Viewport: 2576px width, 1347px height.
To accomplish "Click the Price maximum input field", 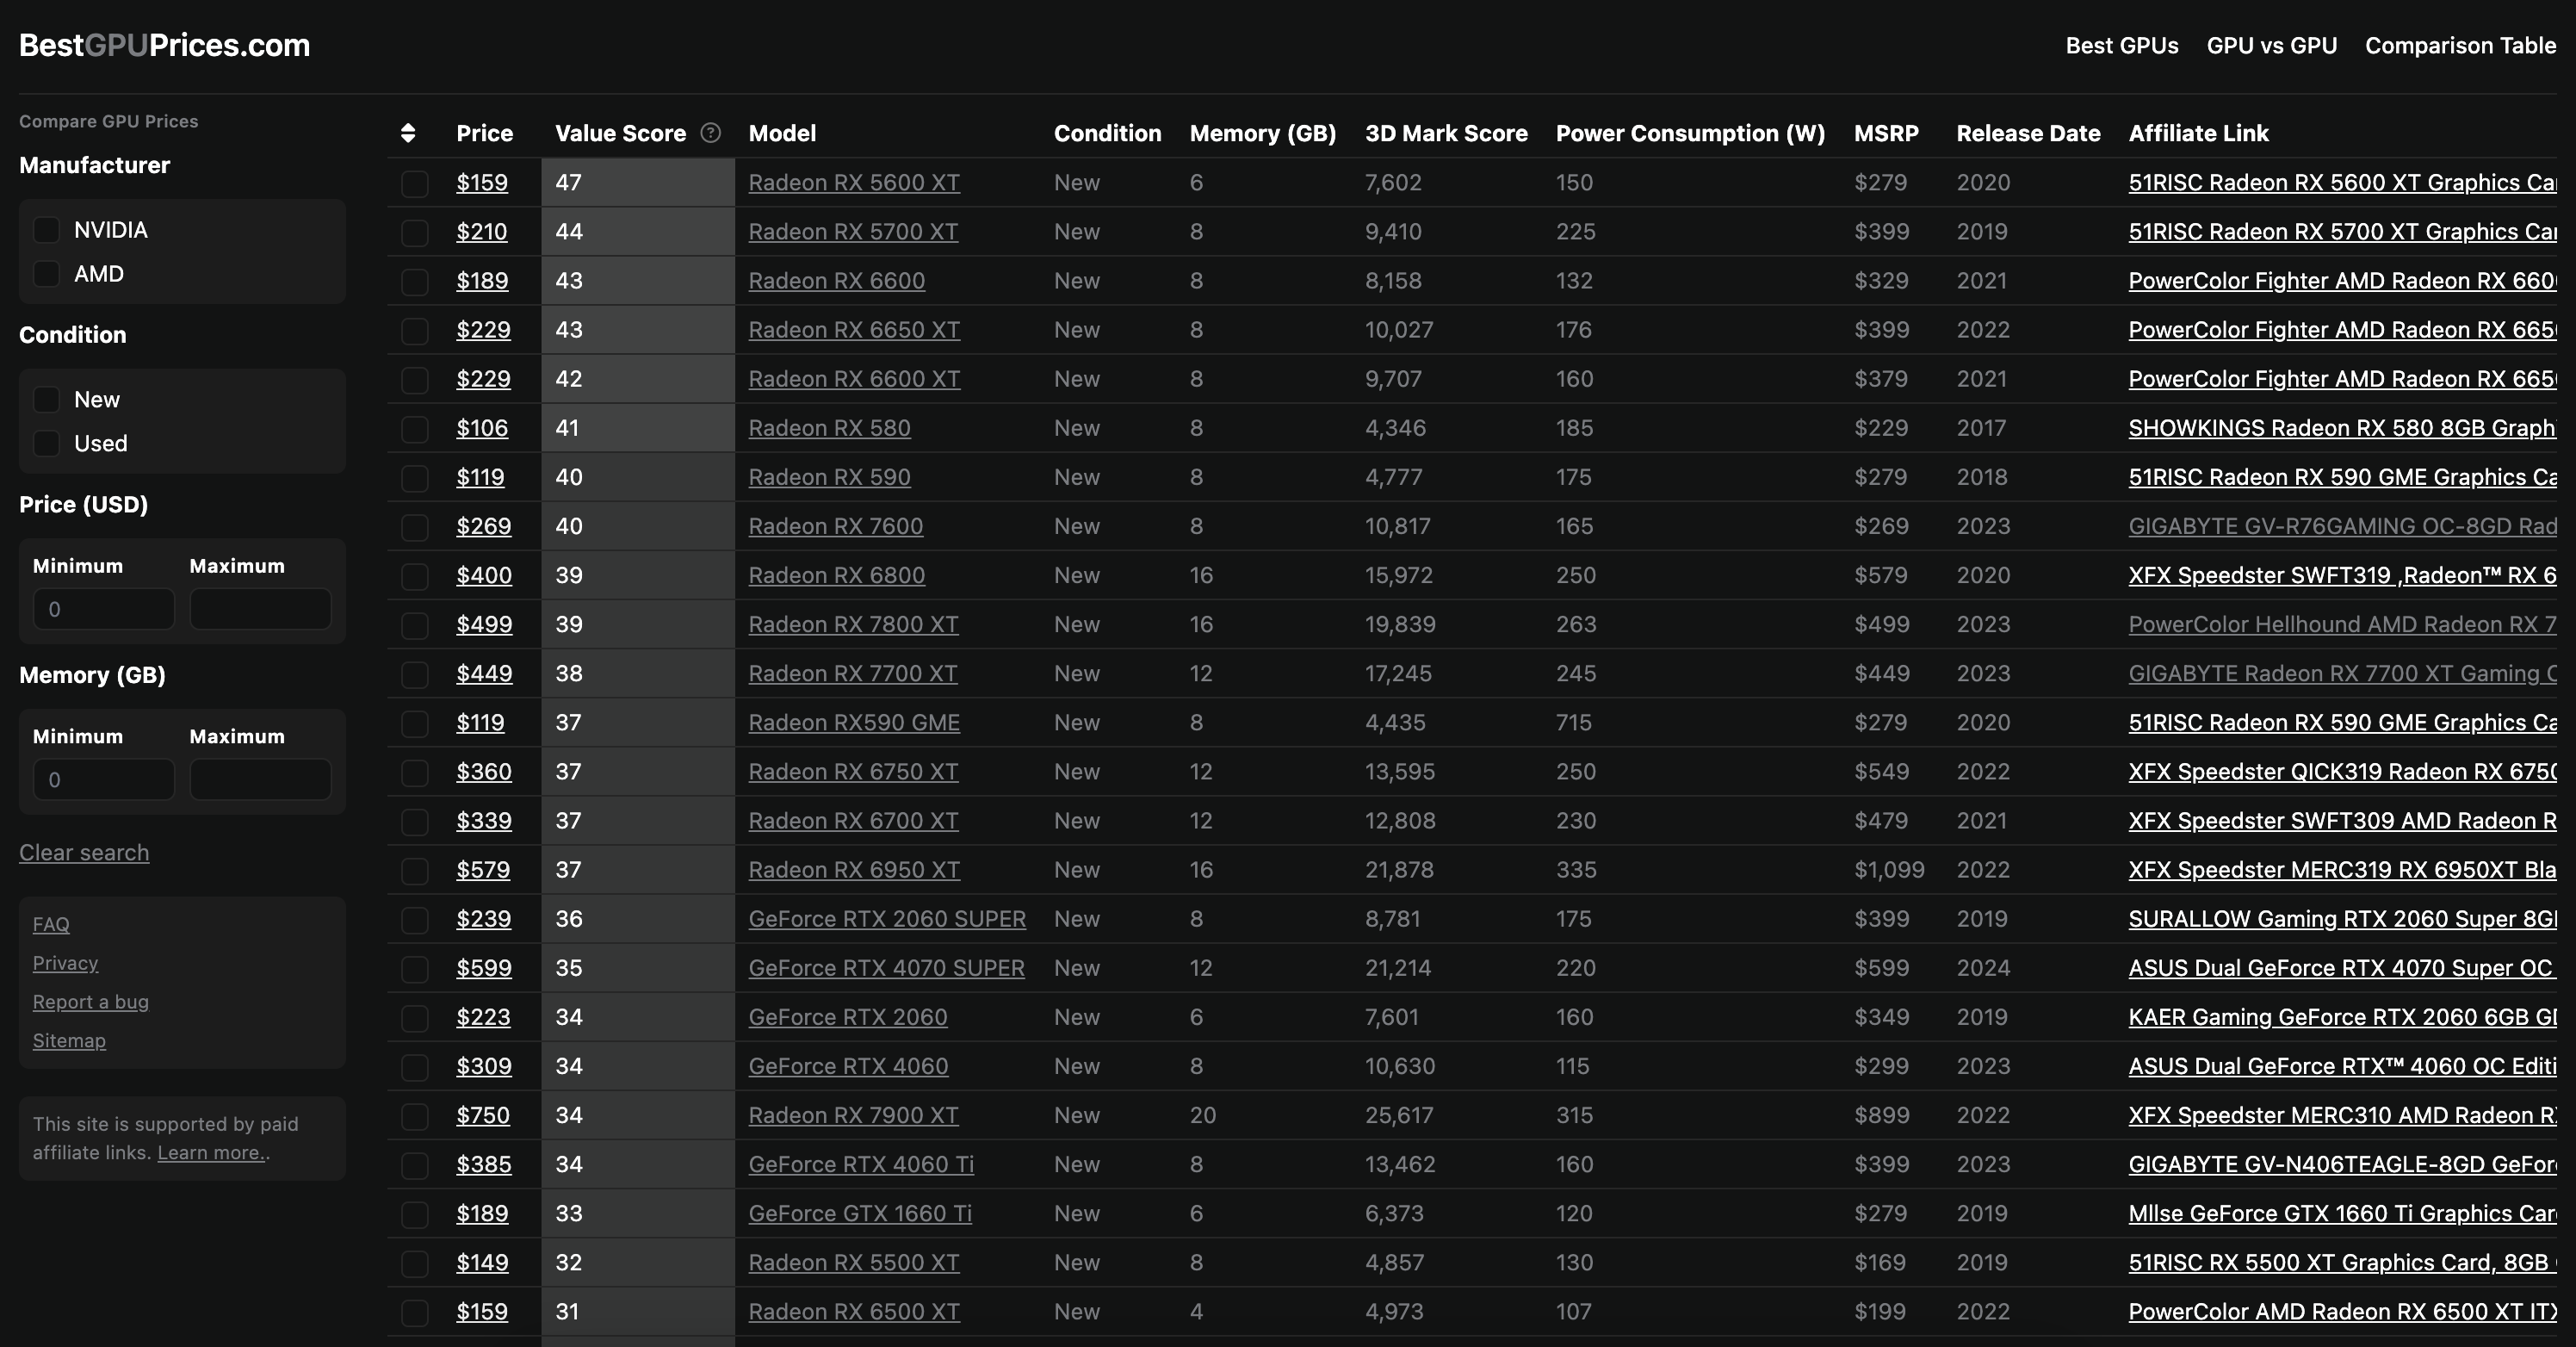I will coord(260,609).
